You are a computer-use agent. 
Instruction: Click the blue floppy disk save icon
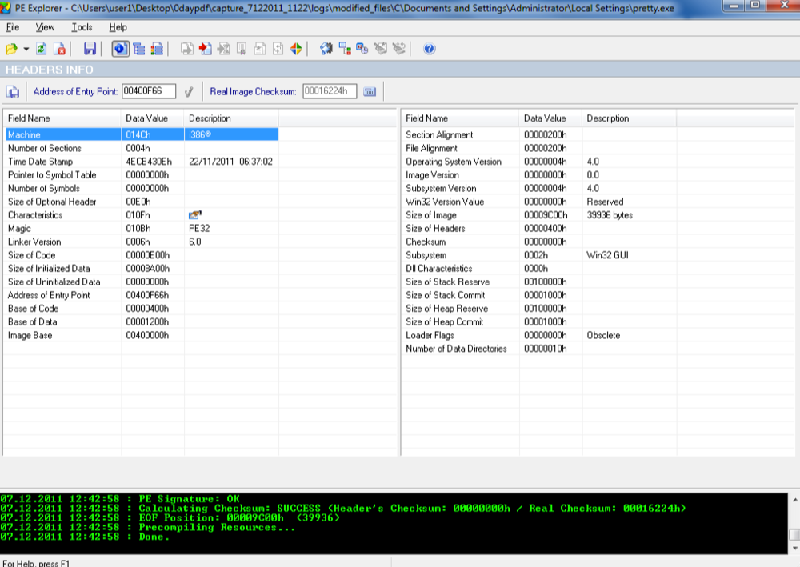click(90, 48)
